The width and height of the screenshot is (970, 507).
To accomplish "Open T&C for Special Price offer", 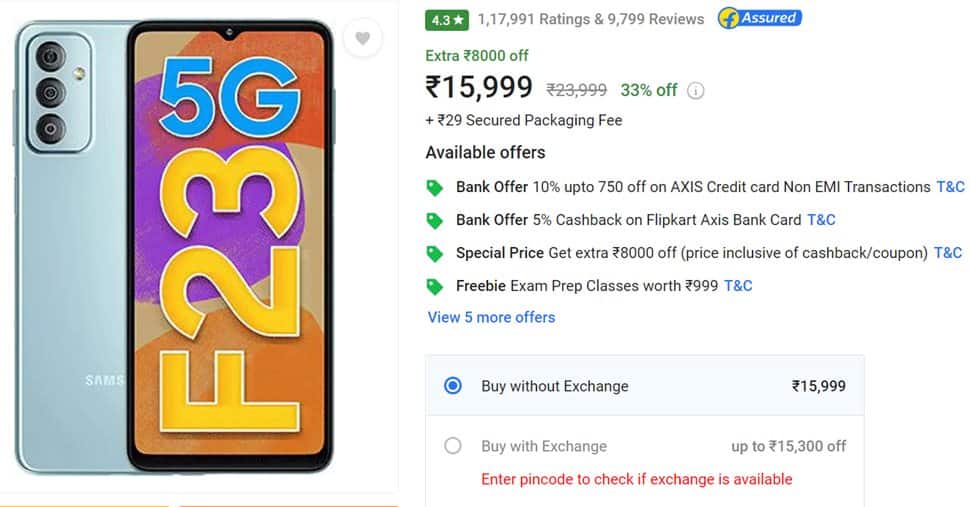I will pyautogui.click(x=948, y=252).
